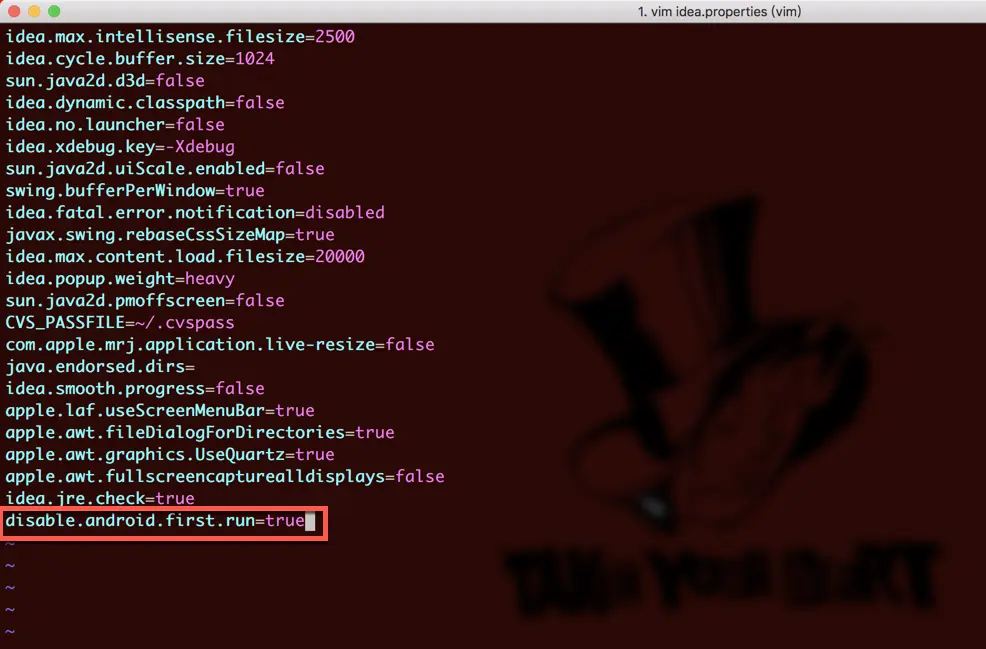
Task: Click the 'heavy' value of idea.popup.weight
Action: tap(209, 279)
